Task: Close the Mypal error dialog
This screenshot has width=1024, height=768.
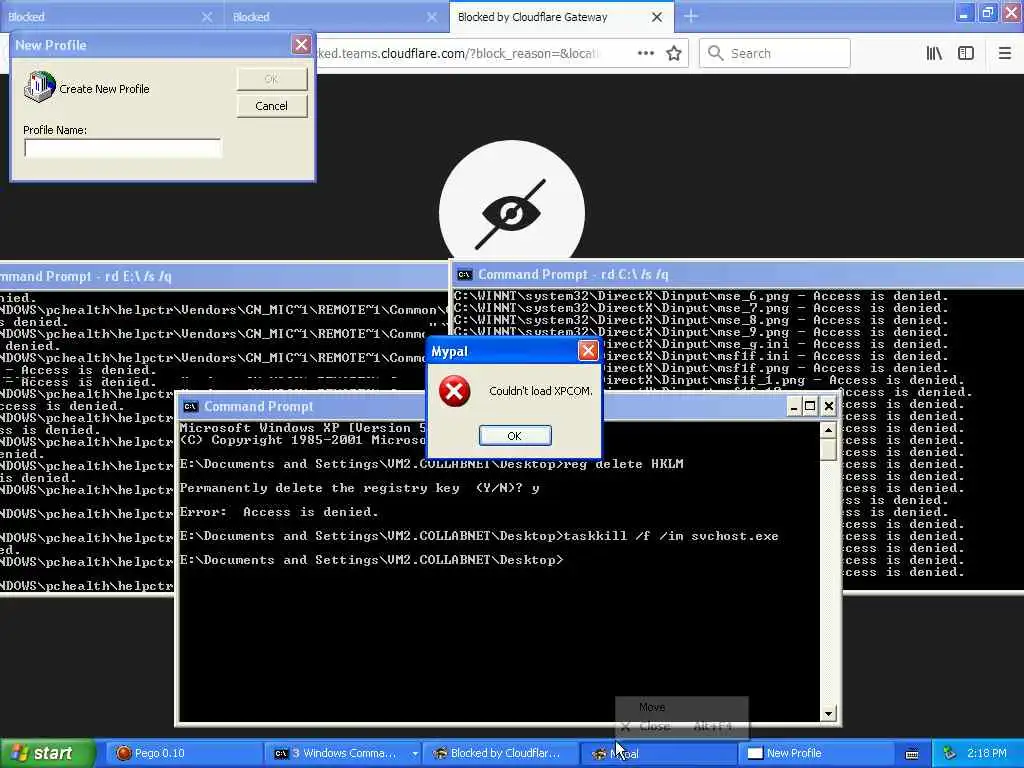Action: tap(588, 351)
